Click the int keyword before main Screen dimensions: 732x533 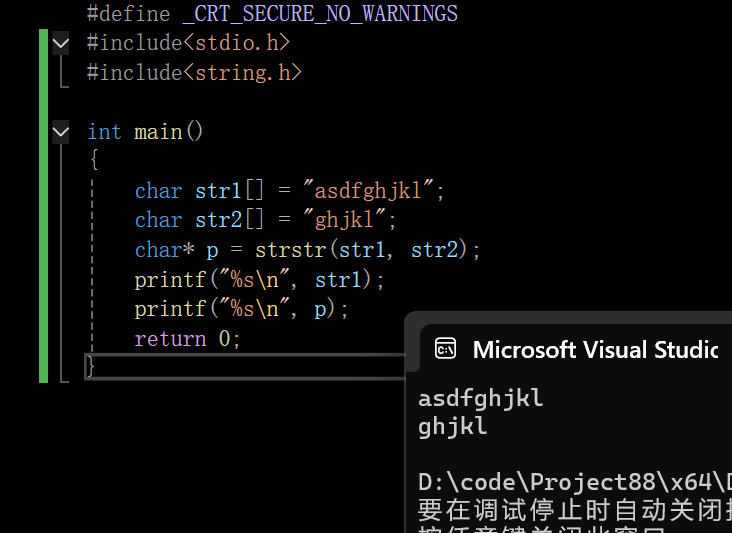pos(105,132)
